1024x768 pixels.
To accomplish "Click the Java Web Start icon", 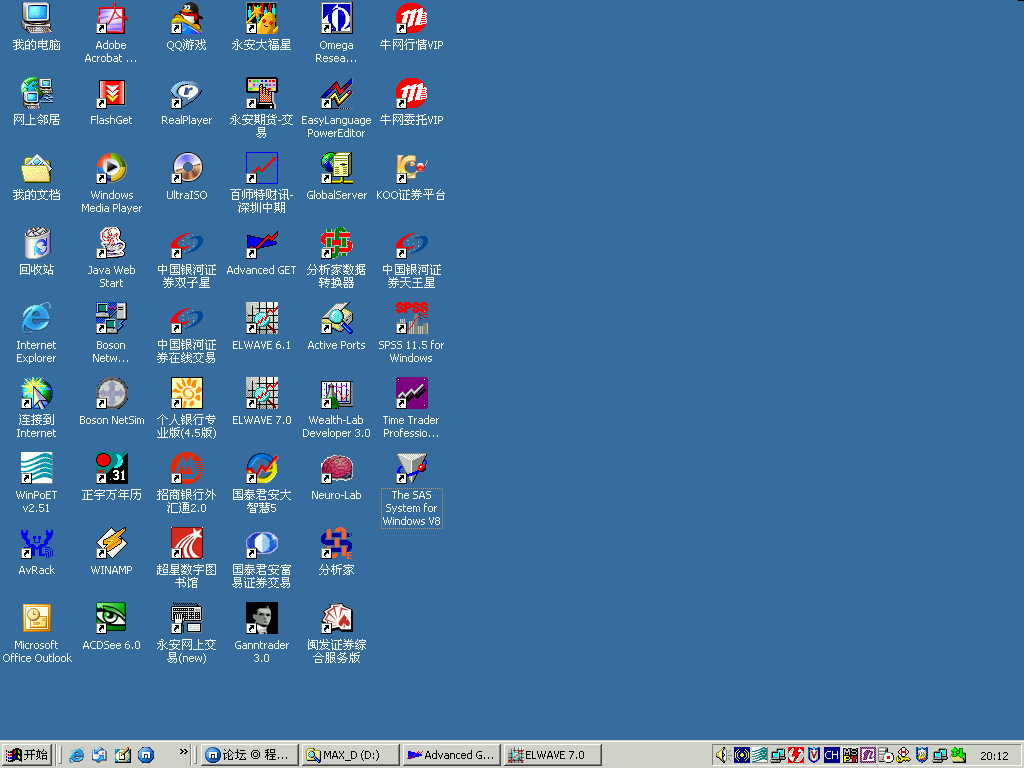I will coord(111,244).
